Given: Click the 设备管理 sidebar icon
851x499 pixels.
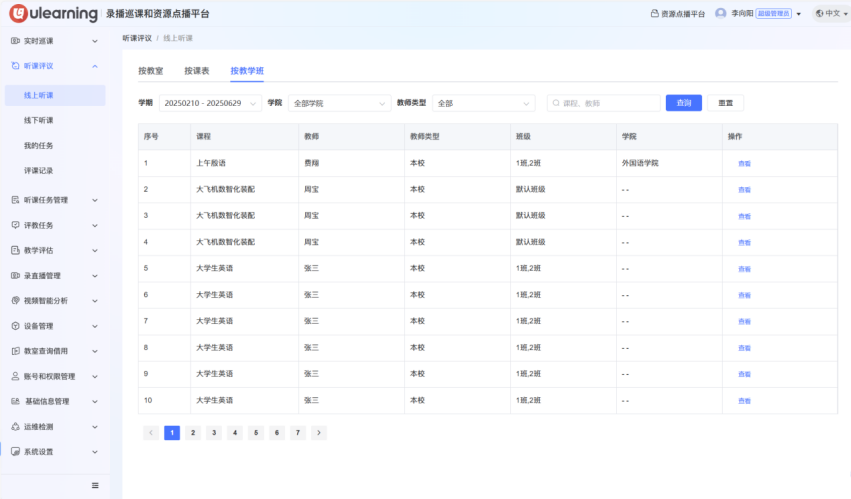Looking at the screenshot, I should click(x=15, y=326).
